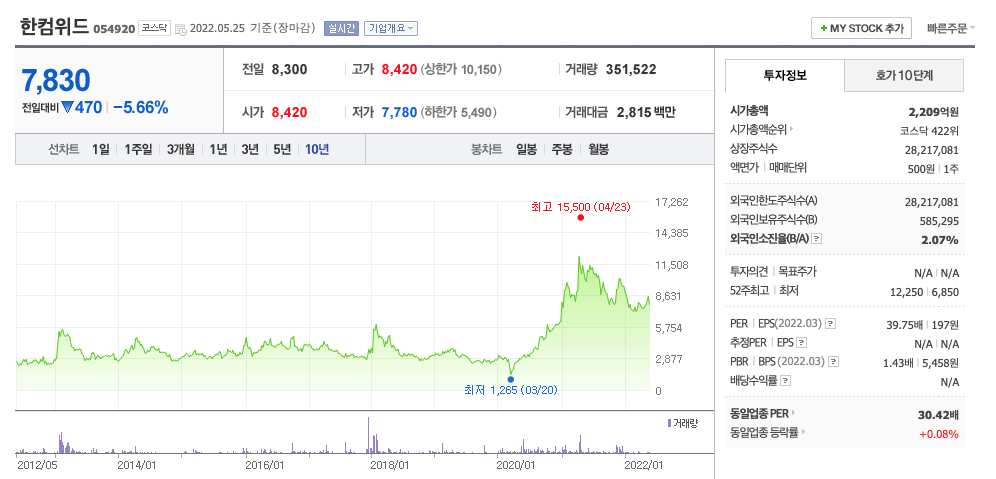Click the 거래량 legend marker in volume chart
This screenshot has width=996, height=479.
(x=669, y=423)
